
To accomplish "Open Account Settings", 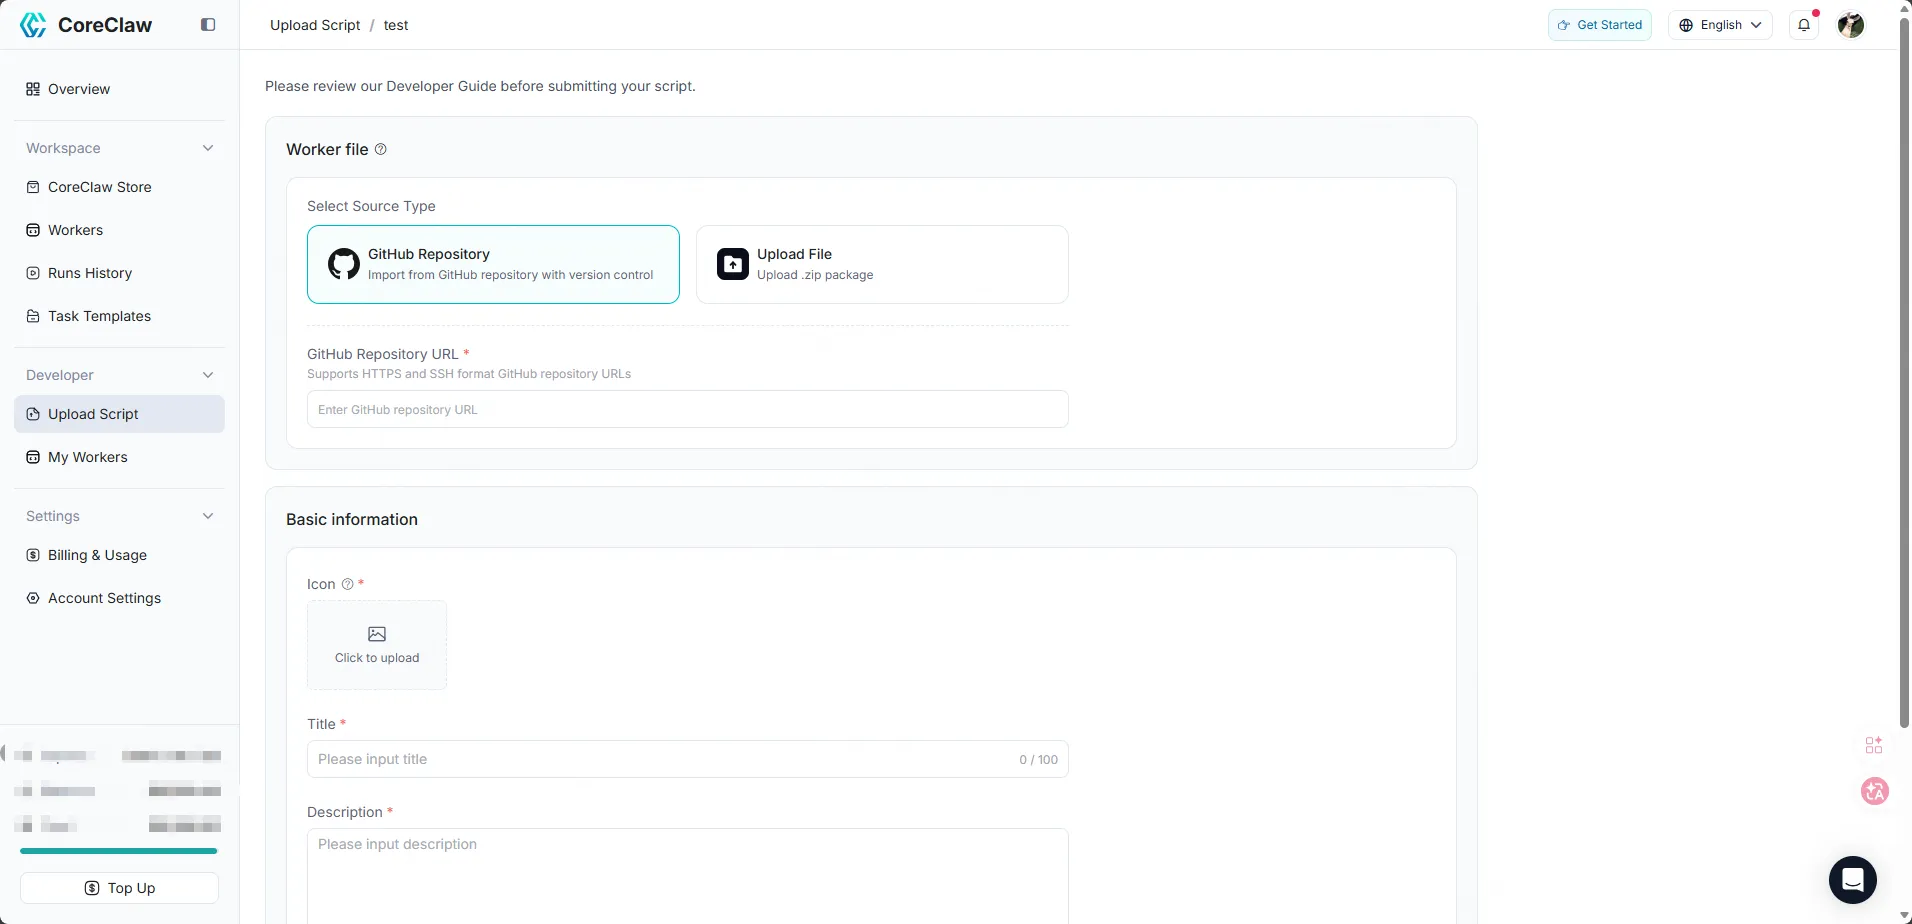I will click(x=119, y=598).
